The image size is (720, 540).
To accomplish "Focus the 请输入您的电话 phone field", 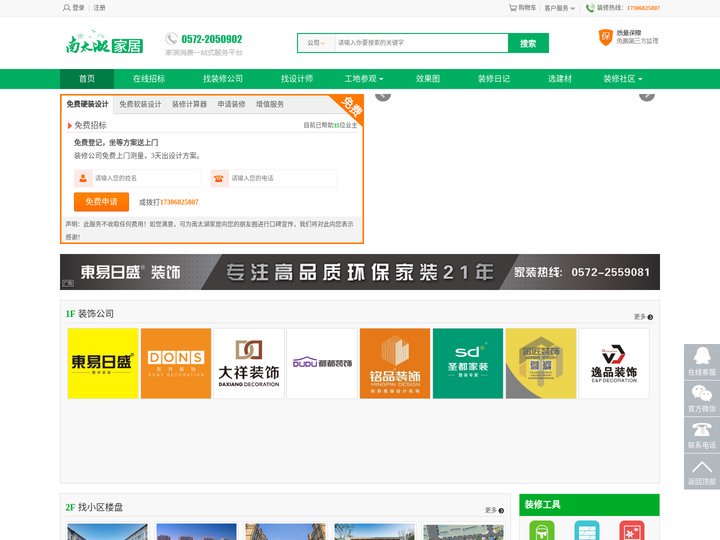I will coord(282,178).
